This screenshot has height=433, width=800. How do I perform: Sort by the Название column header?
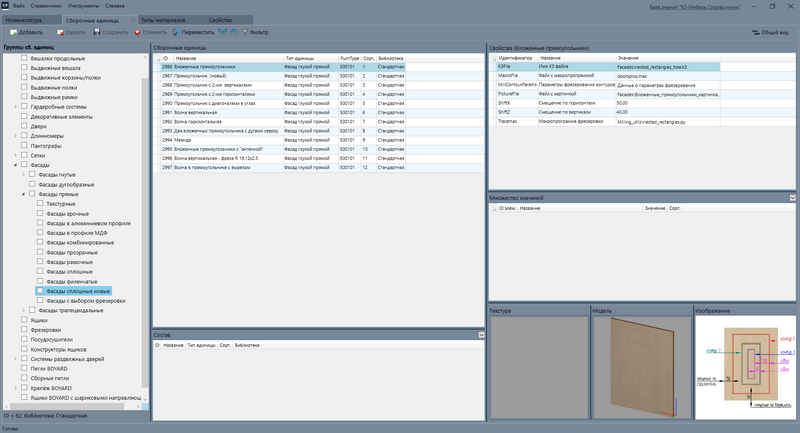tap(229, 59)
